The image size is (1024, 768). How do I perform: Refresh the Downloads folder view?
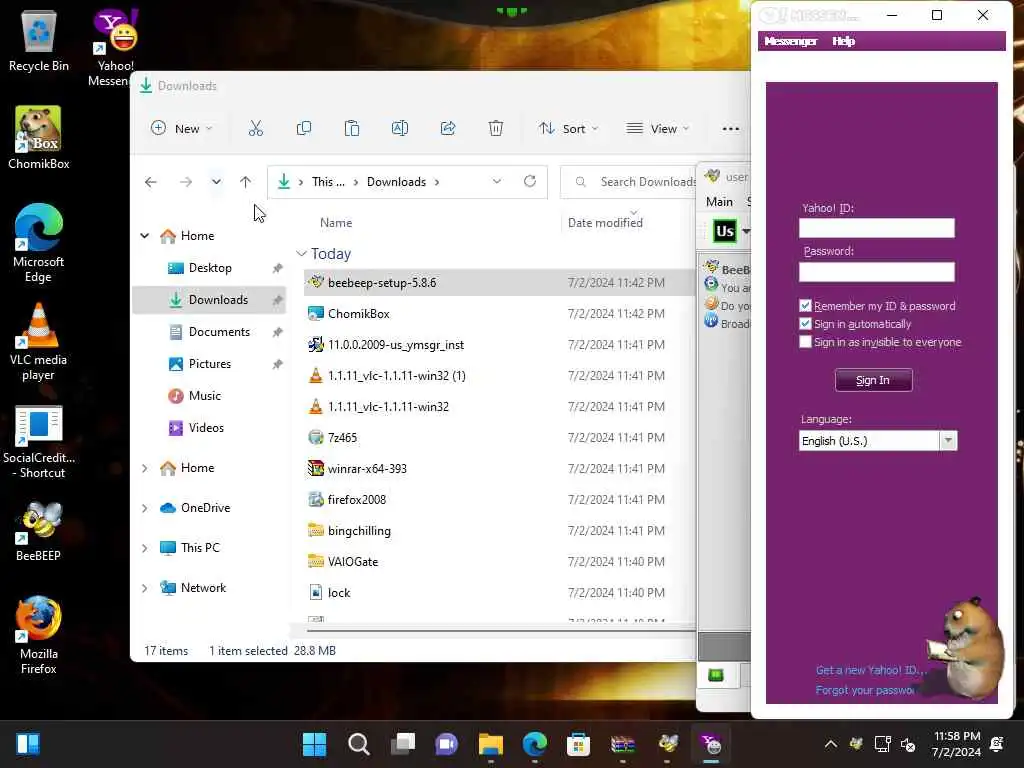(x=530, y=181)
